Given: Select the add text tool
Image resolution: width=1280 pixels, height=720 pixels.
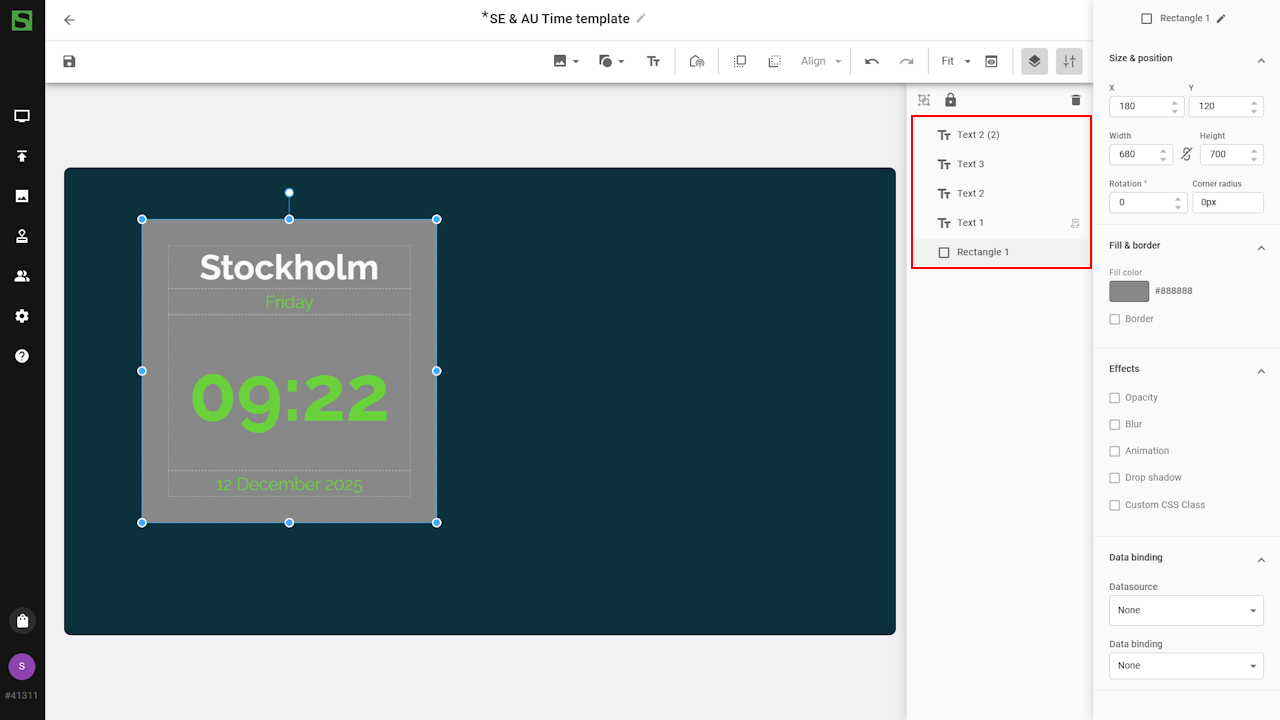Looking at the screenshot, I should pyautogui.click(x=653, y=61).
